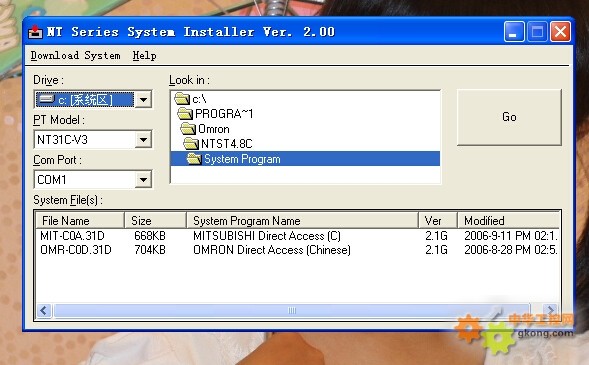This screenshot has height=365, width=589.
Task: Sort by System Program Name column
Action: pyautogui.click(x=302, y=220)
